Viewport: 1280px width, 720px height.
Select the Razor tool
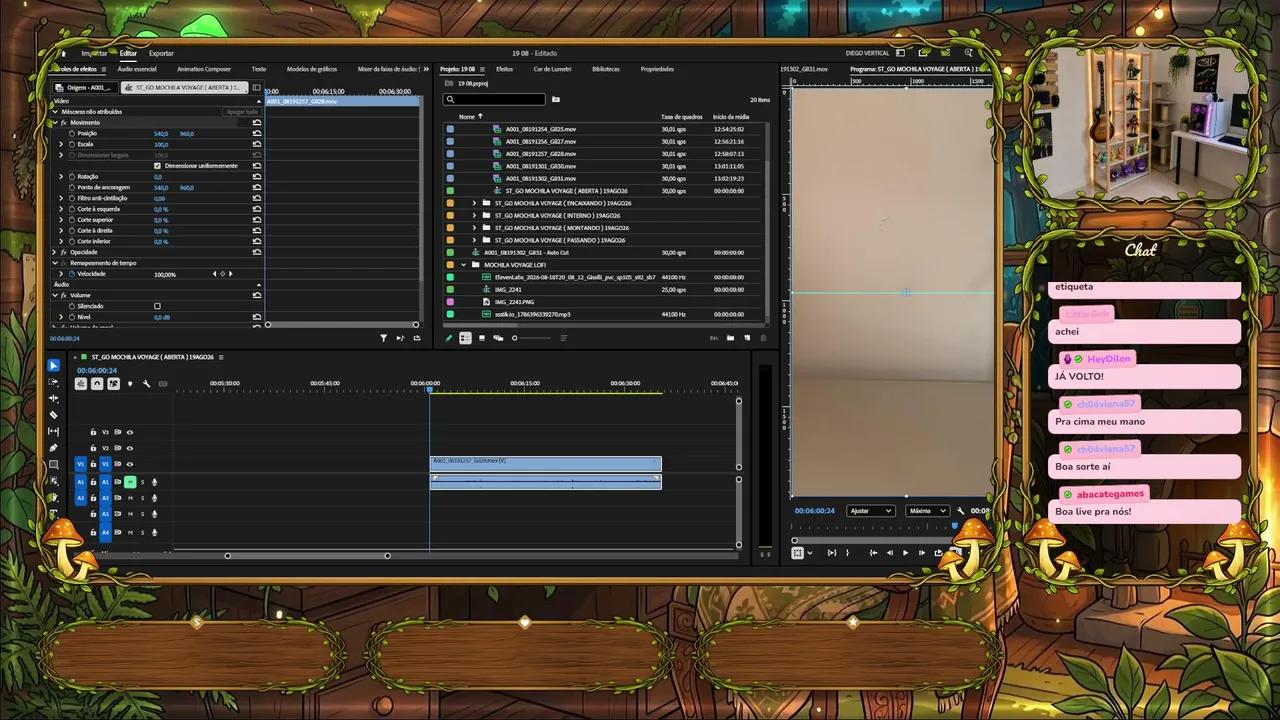coord(54,415)
